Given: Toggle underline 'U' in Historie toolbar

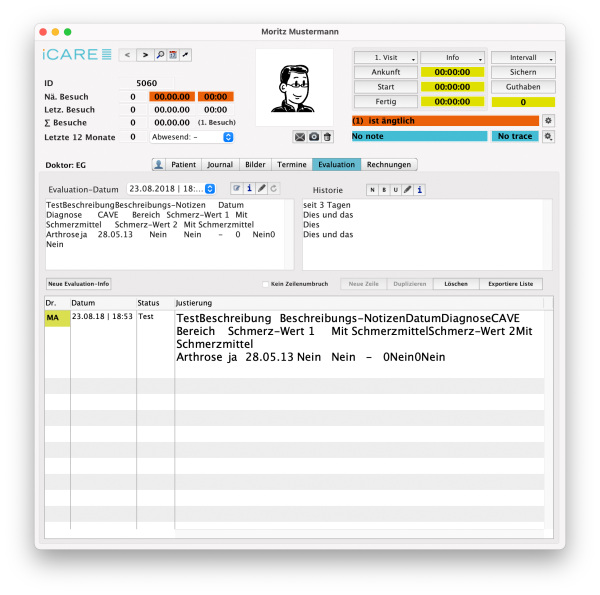Looking at the screenshot, I should coord(395,188).
